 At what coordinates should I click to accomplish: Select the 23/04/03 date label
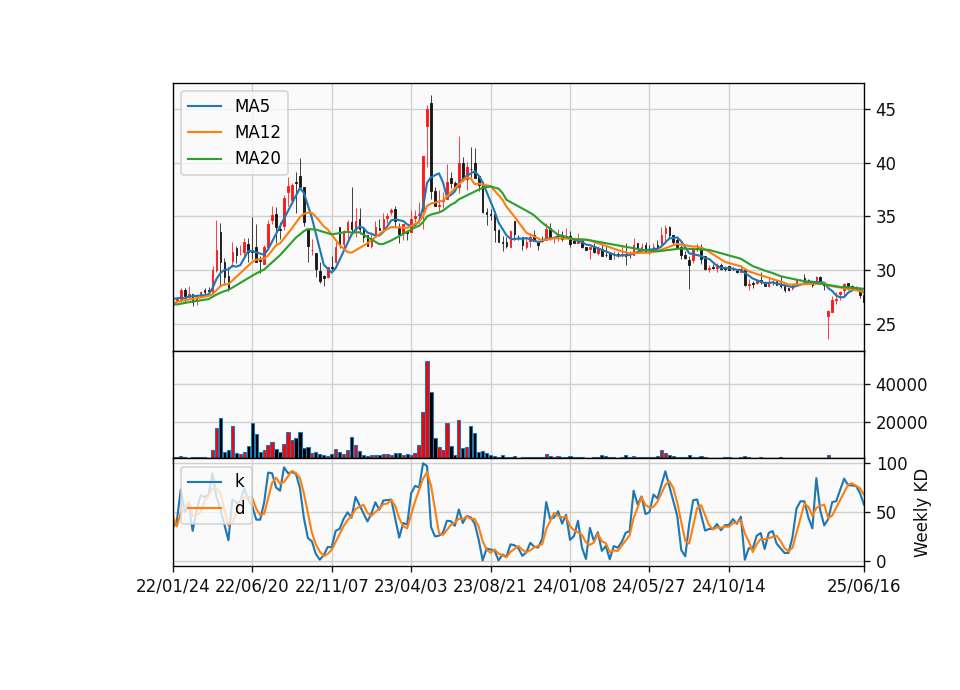click(x=411, y=586)
